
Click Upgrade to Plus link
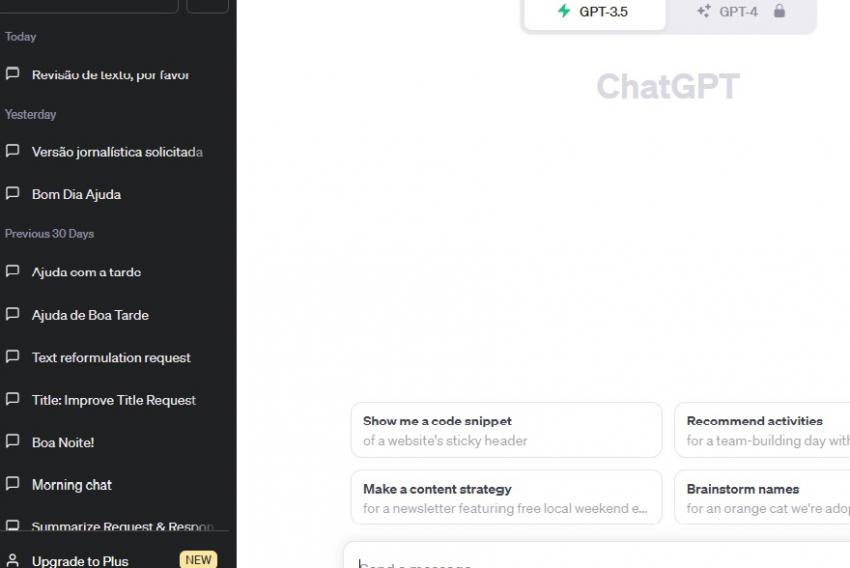tap(80, 560)
